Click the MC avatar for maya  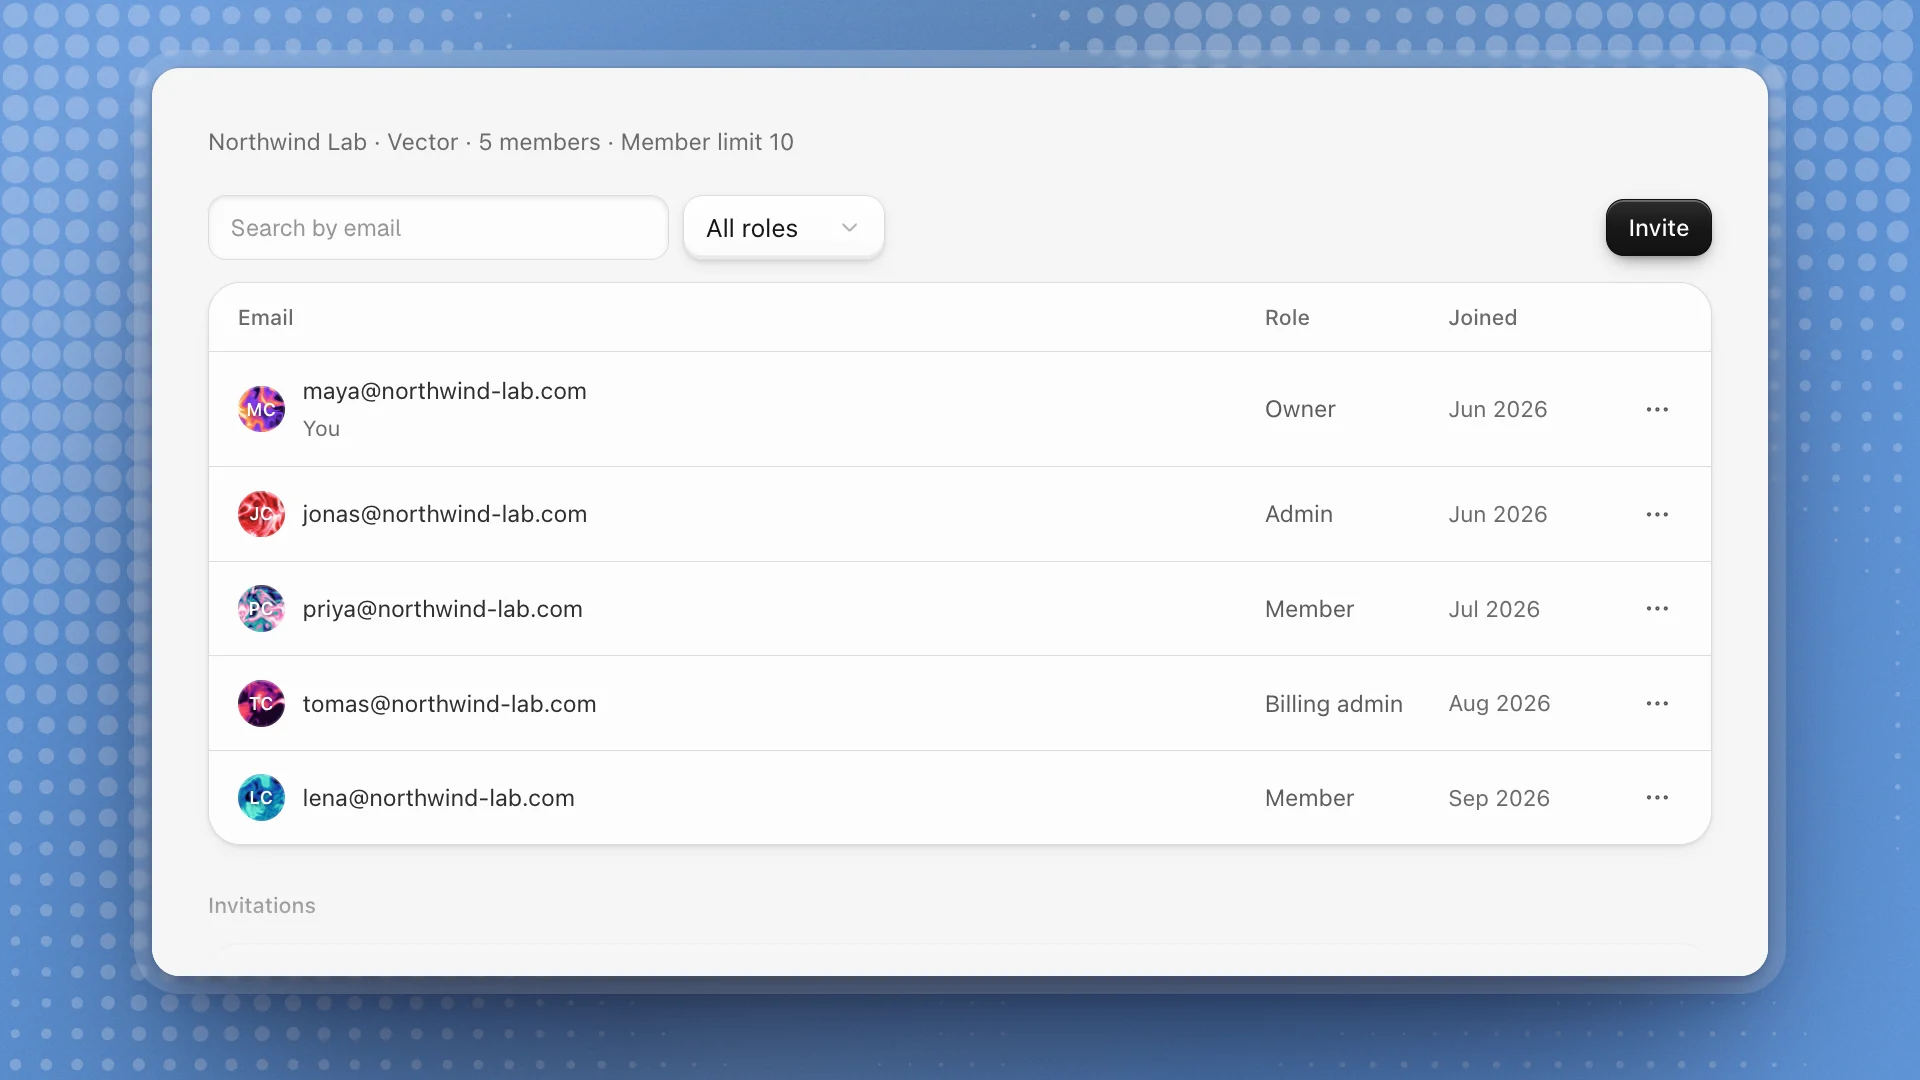click(x=261, y=409)
